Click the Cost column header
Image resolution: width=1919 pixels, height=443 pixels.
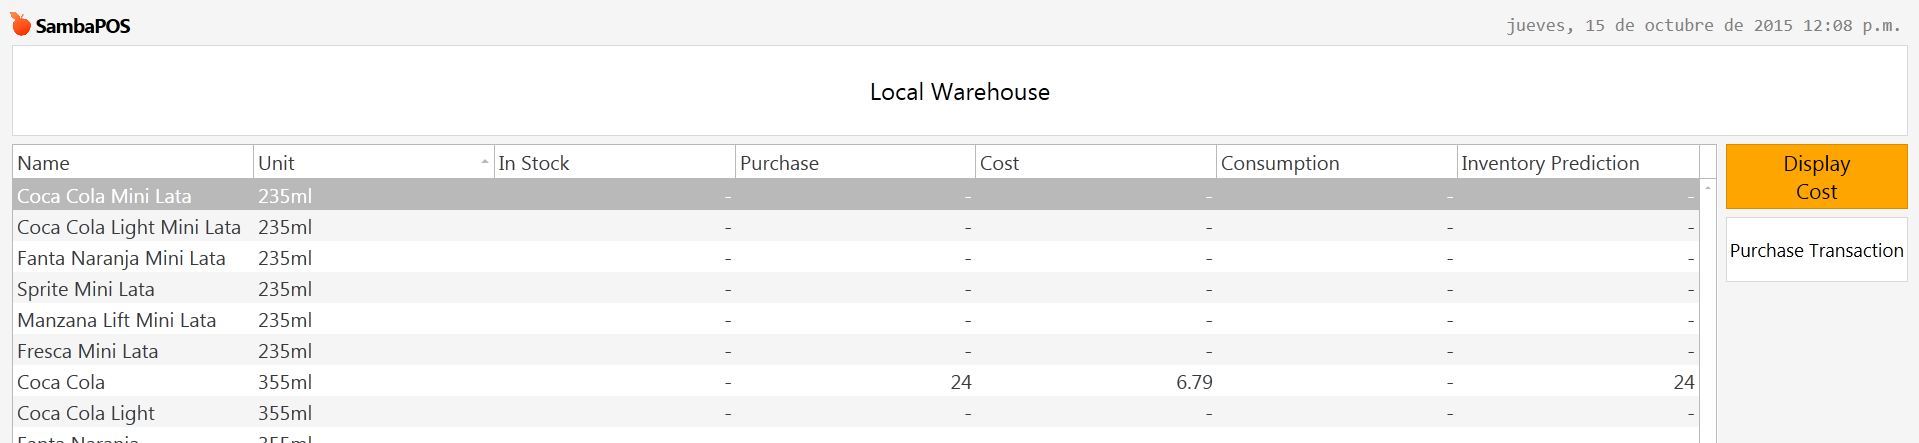click(1096, 163)
